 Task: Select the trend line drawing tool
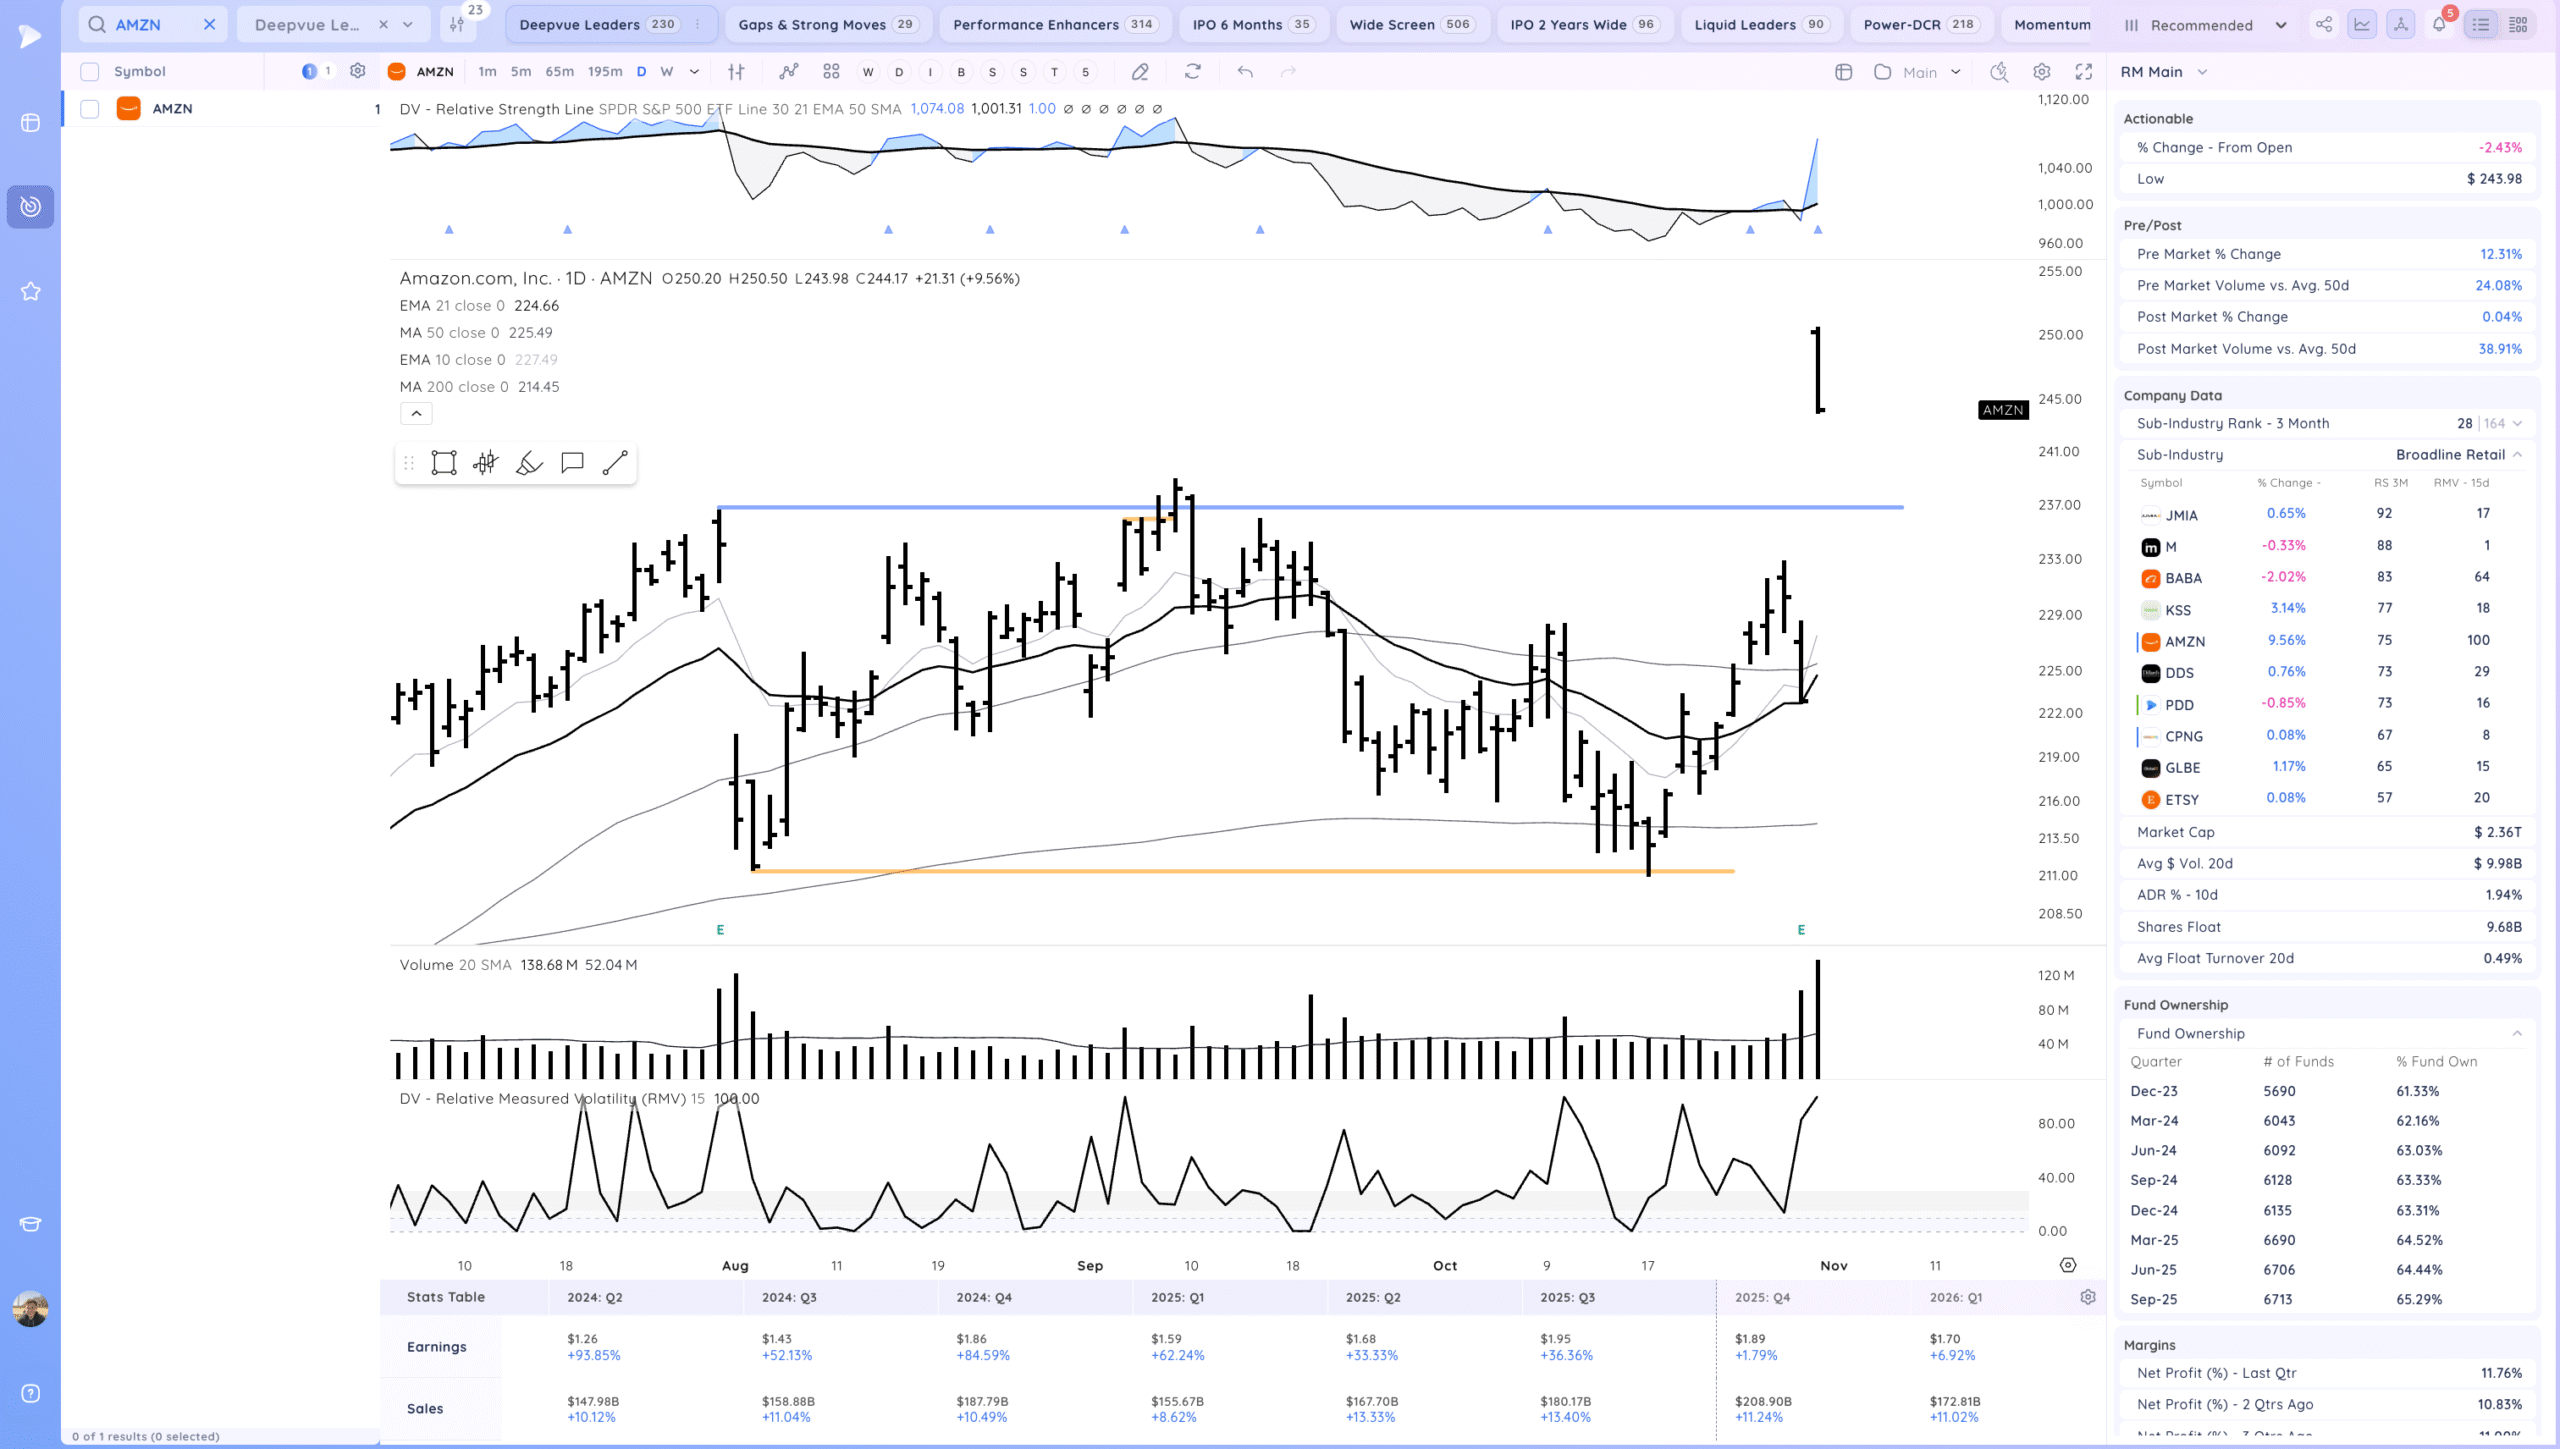pos(615,463)
